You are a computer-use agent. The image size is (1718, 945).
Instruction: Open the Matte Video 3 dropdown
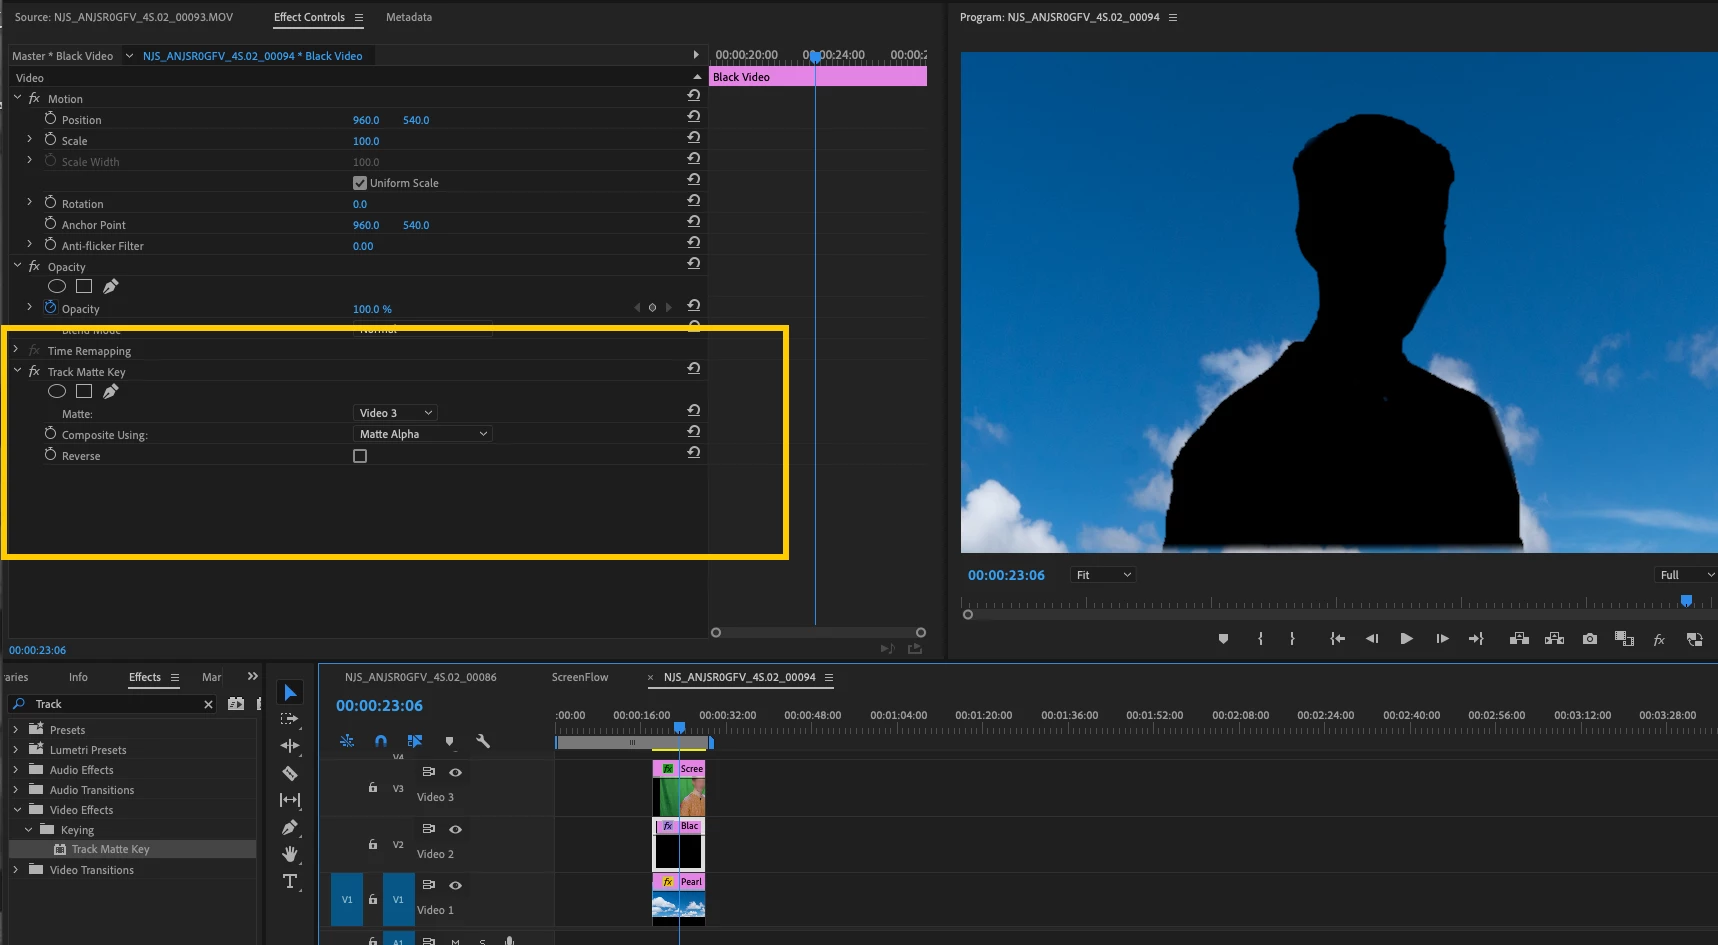(x=396, y=413)
